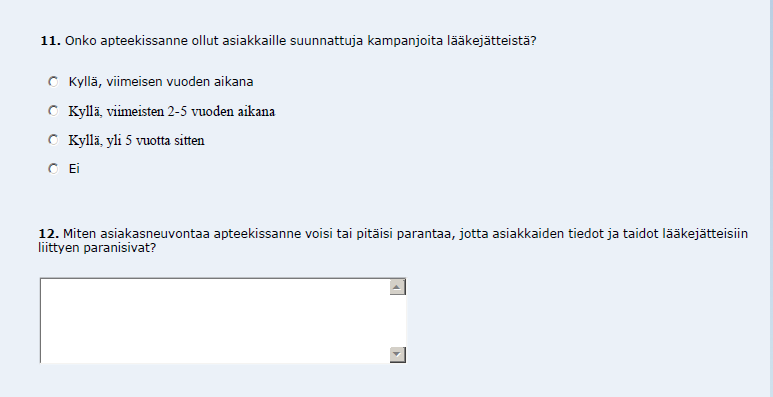The image size is (773, 397).
Task: Click the label text "Kyllä, viimeisen vuoden aikana"
Action: [161, 82]
